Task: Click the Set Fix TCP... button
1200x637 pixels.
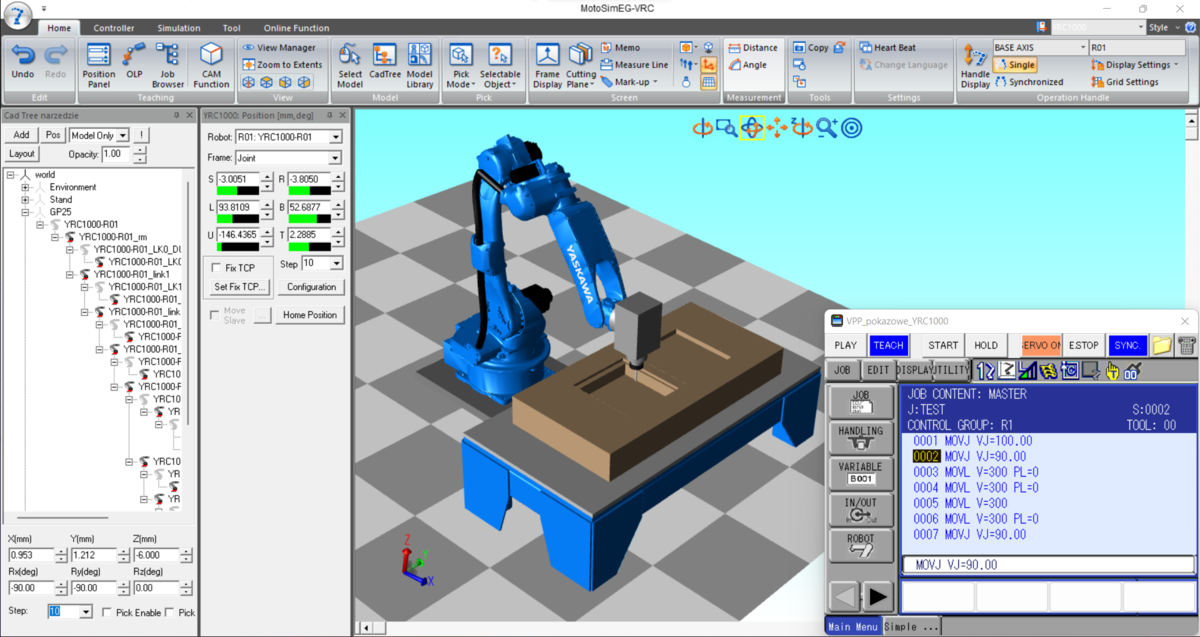Action: (240, 287)
